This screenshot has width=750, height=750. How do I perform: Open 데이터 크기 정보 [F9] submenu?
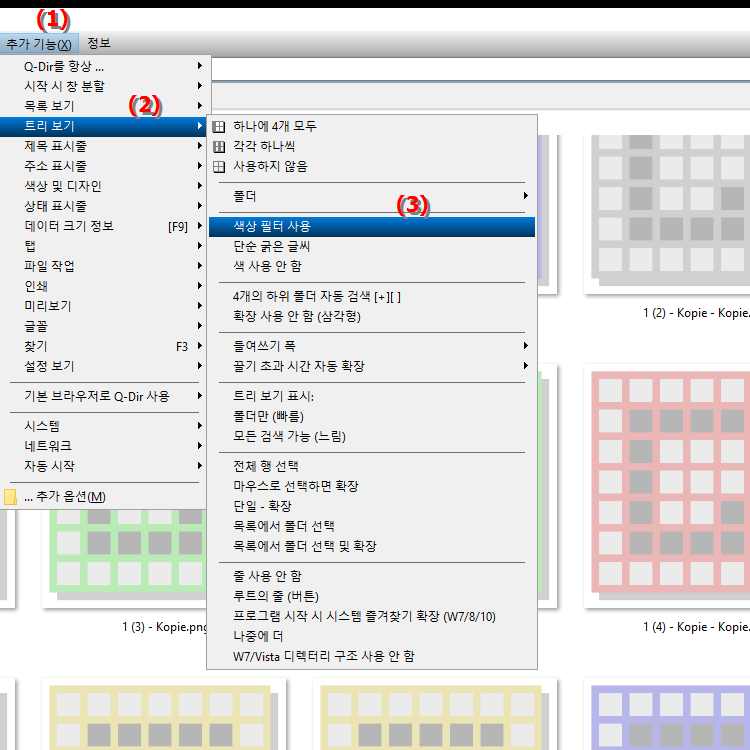tap(103, 226)
